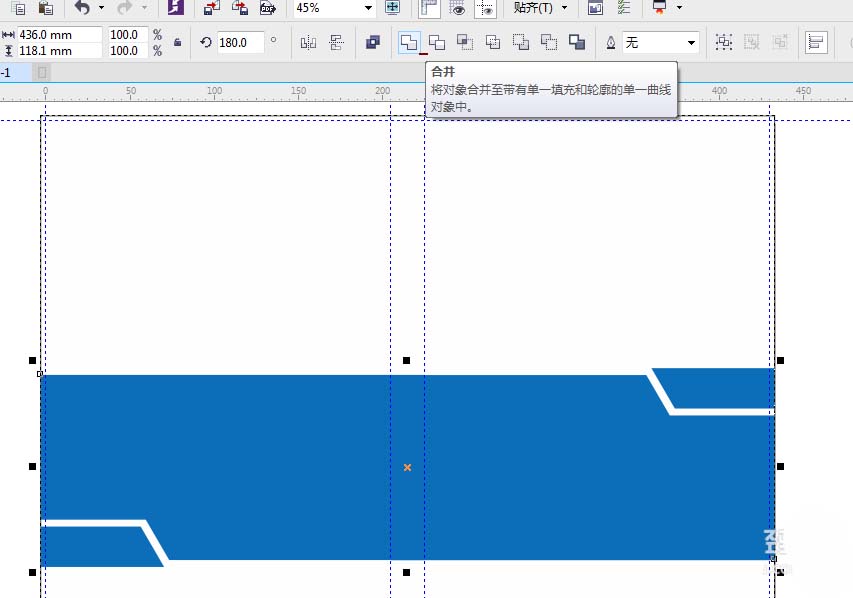Click the full-screen preview icon
This screenshot has height=598, width=853.
click(x=392, y=8)
